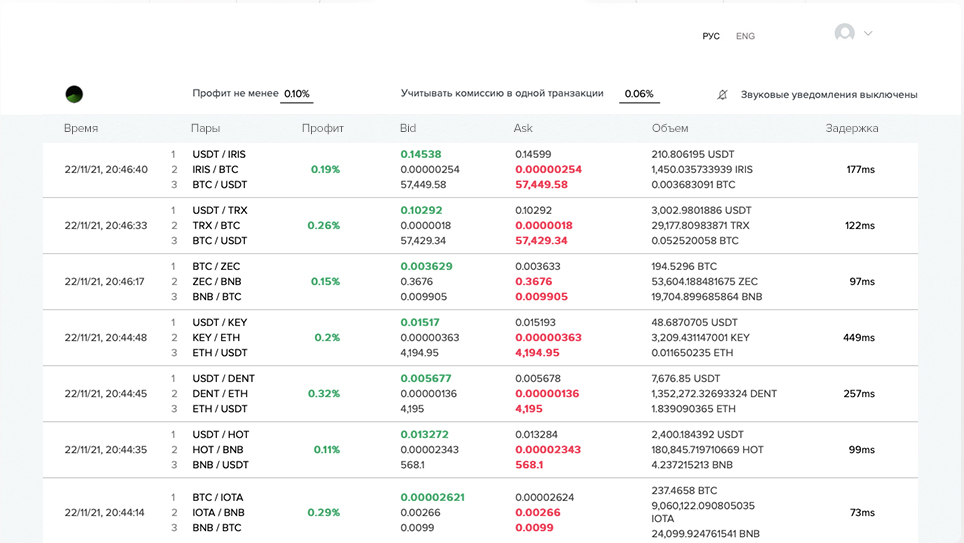
Task: Click the commission 0.06% field
Action: click(x=639, y=94)
